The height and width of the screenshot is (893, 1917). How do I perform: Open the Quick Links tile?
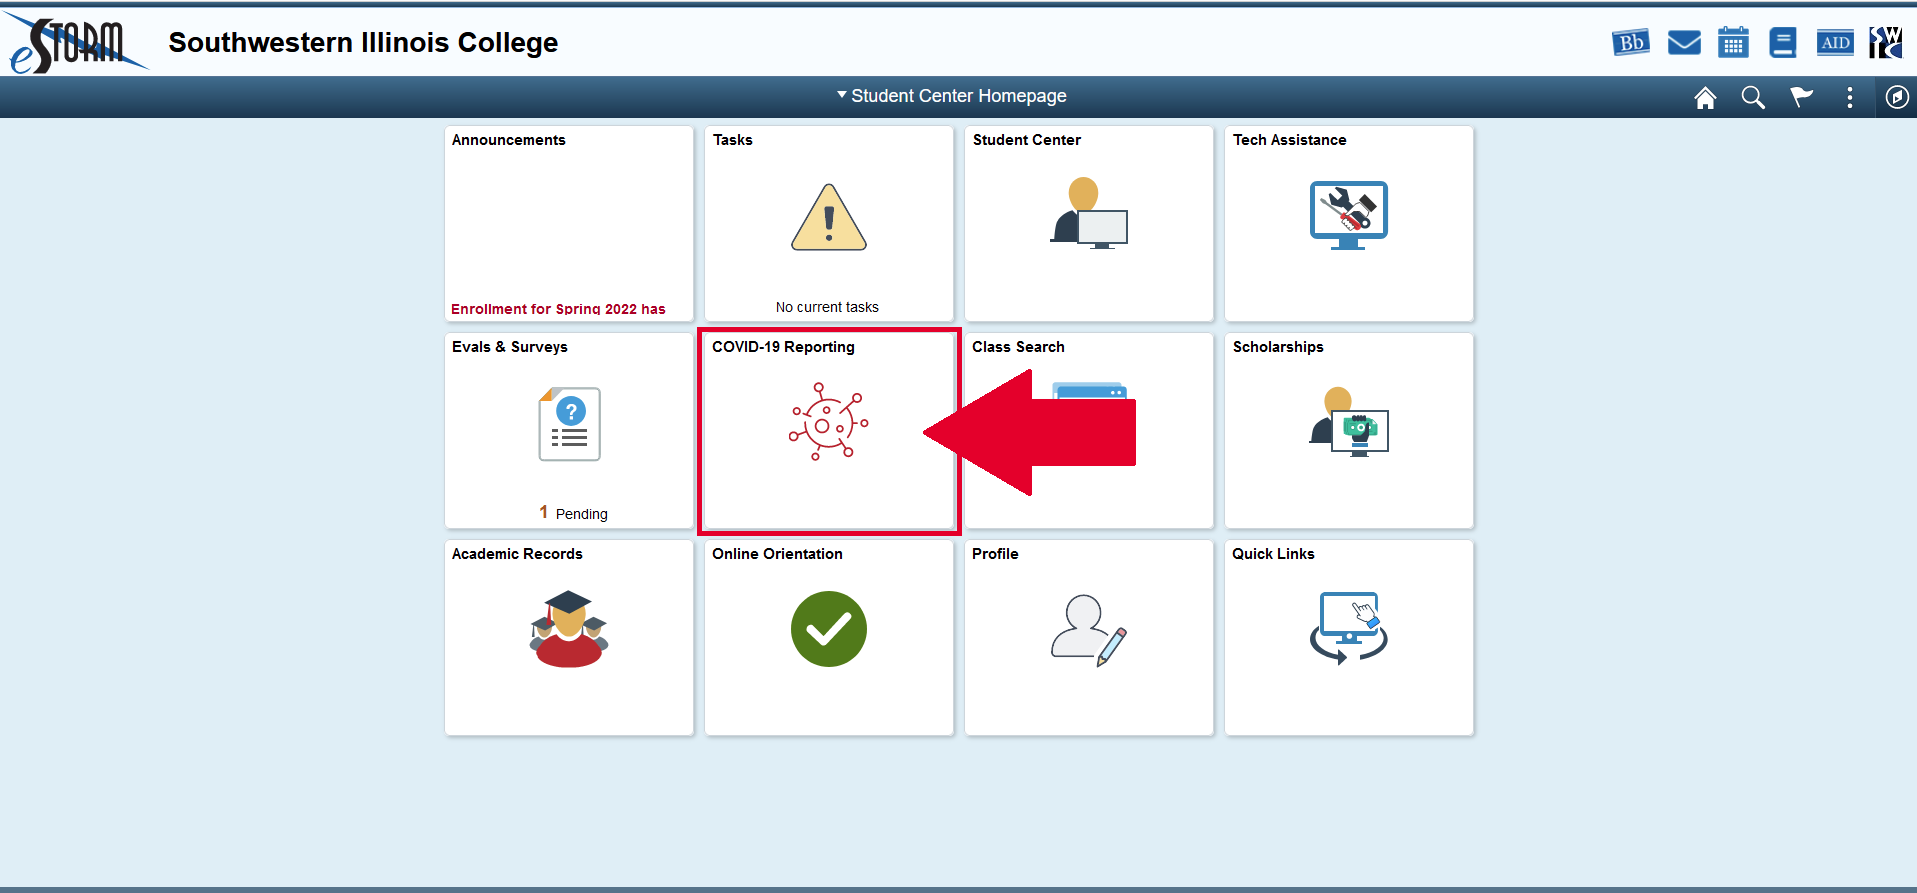[x=1348, y=637]
